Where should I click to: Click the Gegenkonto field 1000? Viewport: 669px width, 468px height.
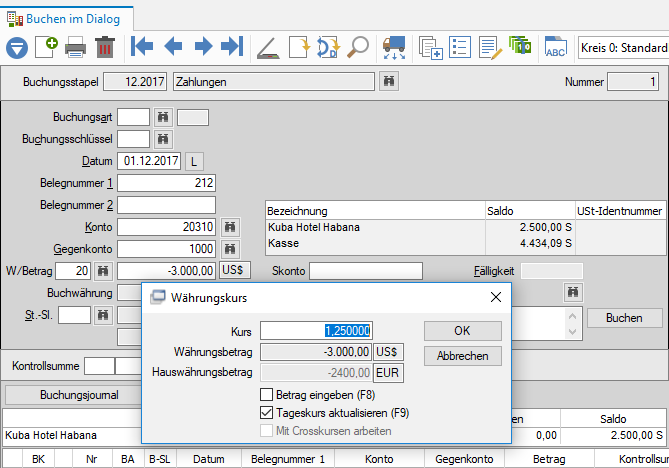(x=166, y=249)
